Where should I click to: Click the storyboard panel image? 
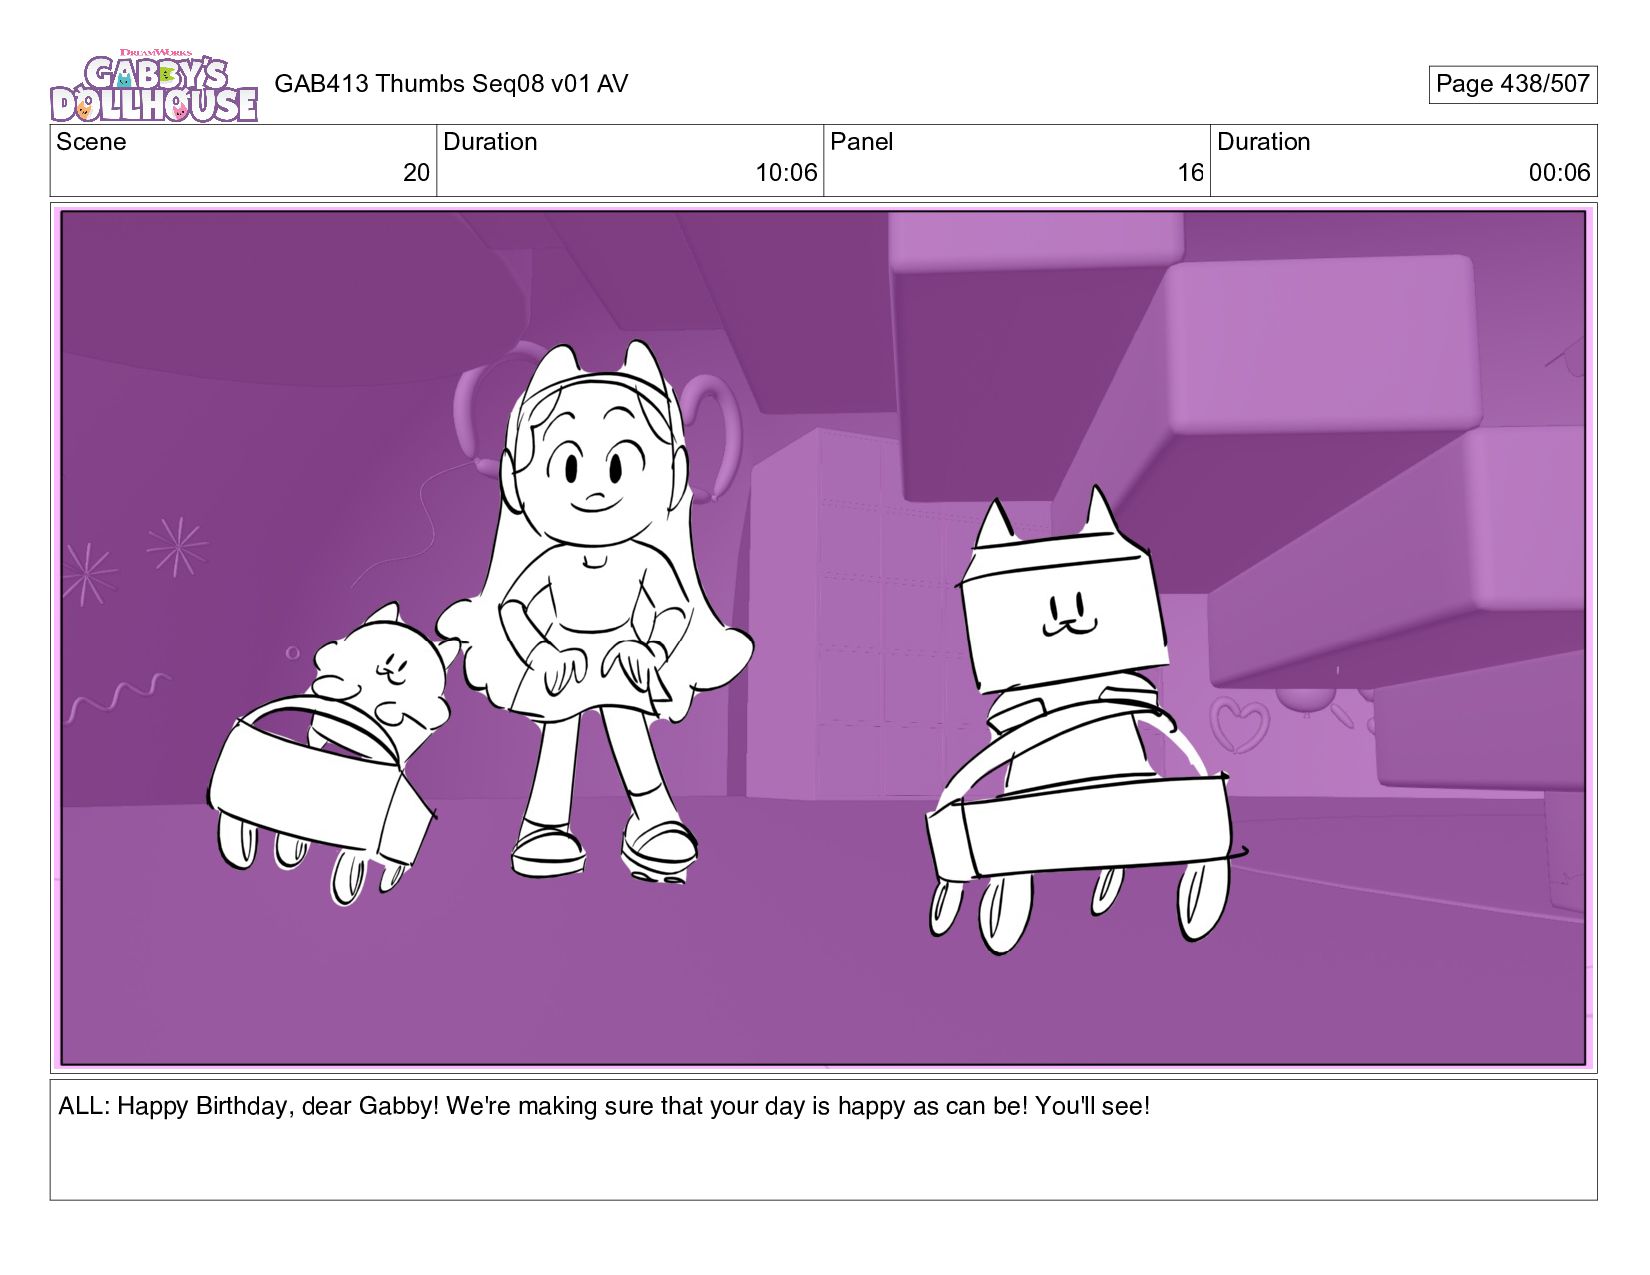823,638
